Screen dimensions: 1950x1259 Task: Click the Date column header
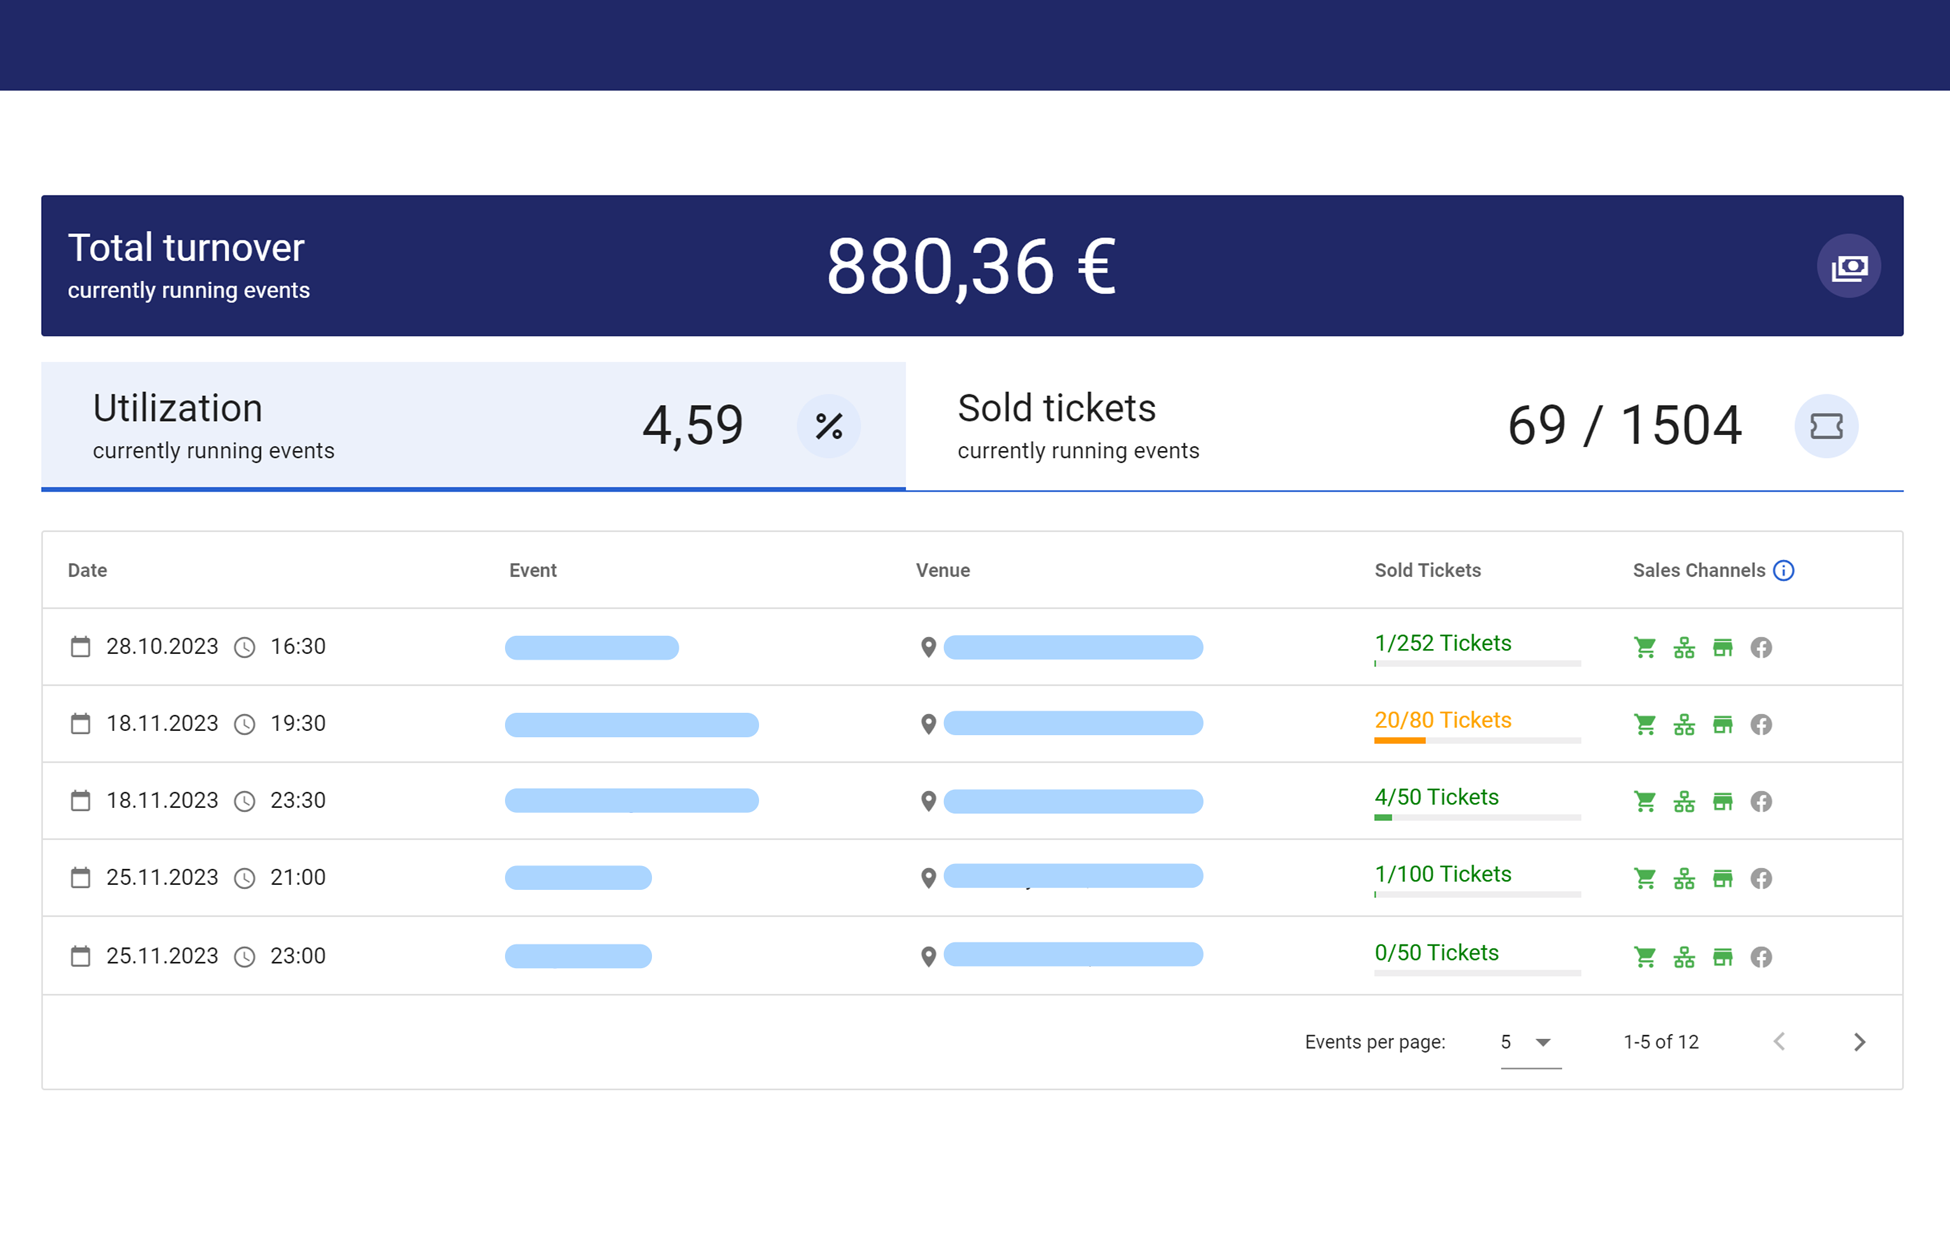click(x=87, y=570)
